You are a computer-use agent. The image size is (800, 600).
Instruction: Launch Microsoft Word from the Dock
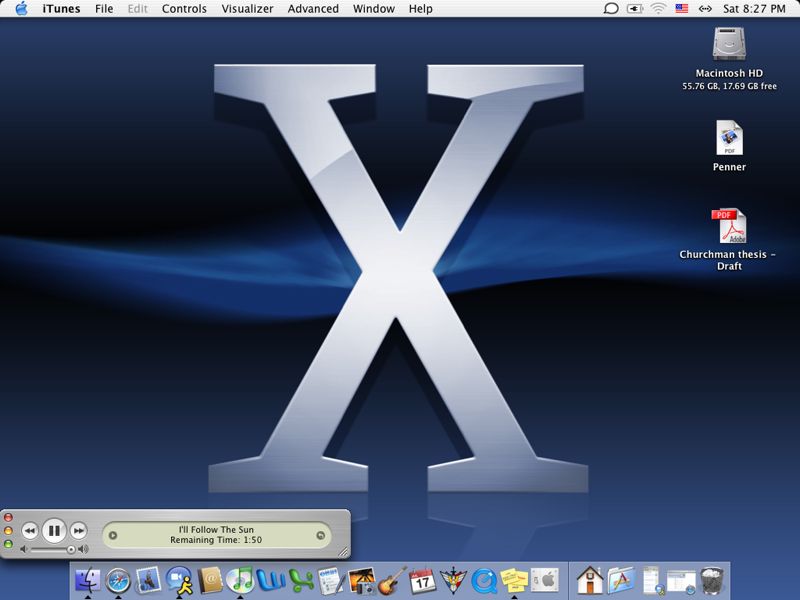tap(270, 581)
